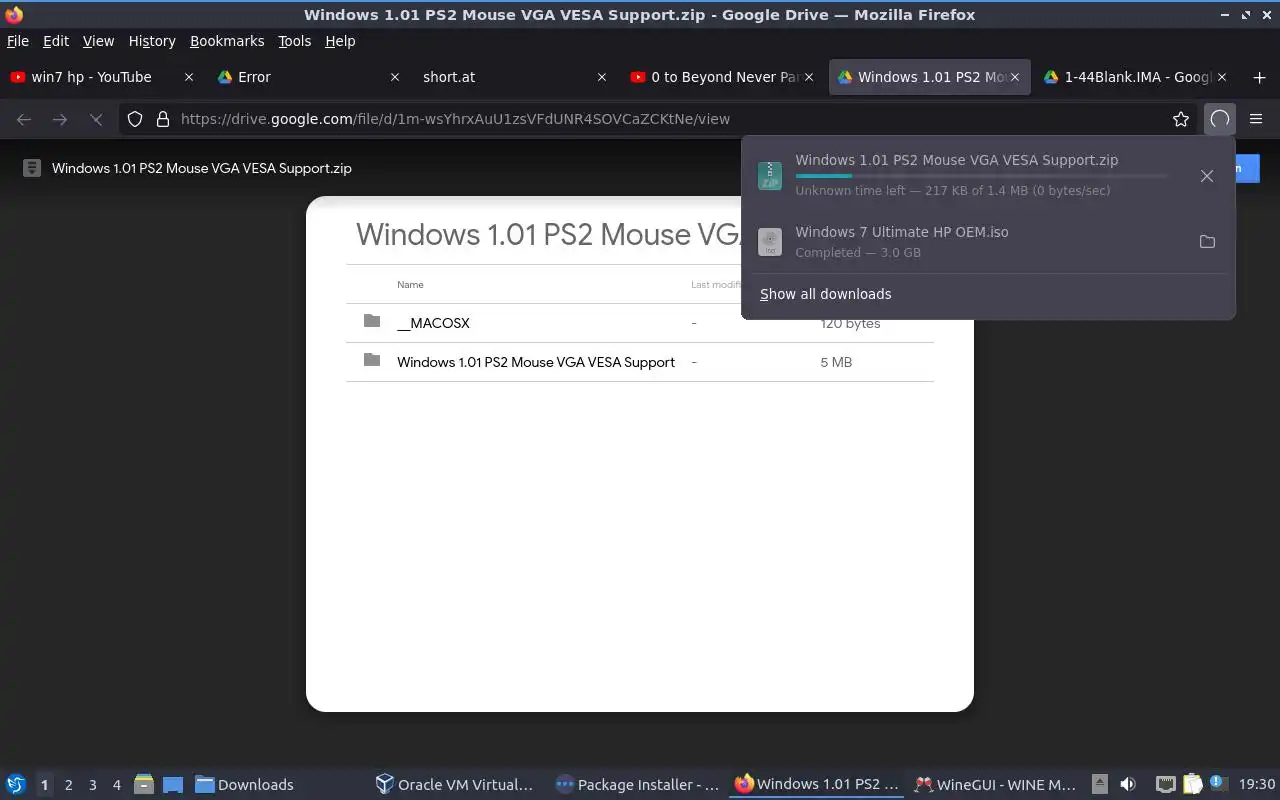Click the tracking protection shield icon

(135, 119)
